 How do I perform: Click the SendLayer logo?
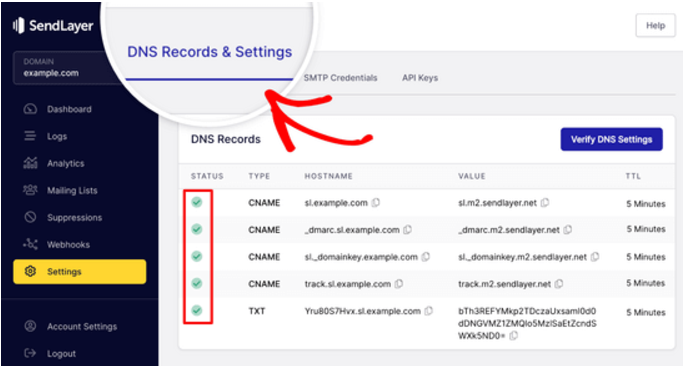[x=53, y=26]
